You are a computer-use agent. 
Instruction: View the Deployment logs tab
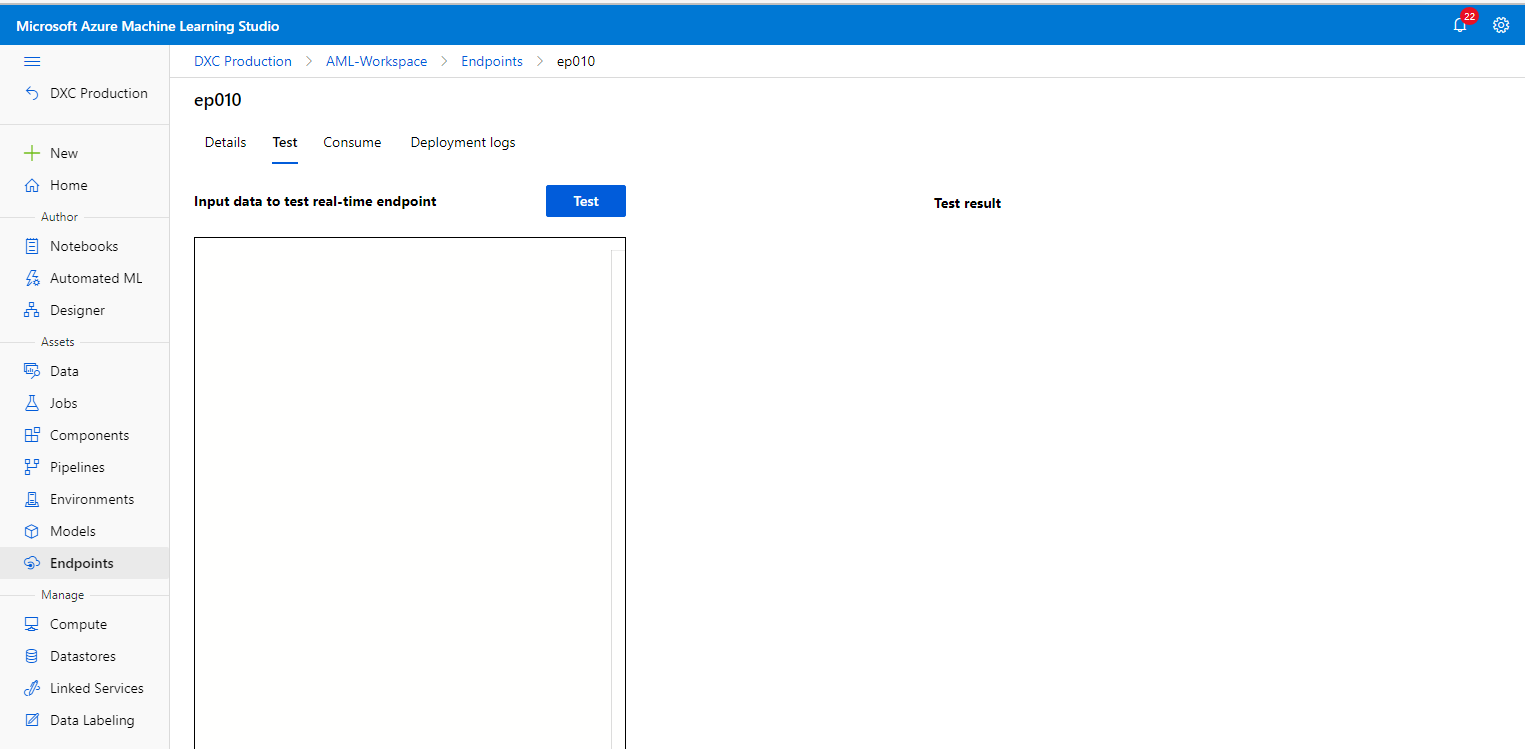[x=463, y=142]
